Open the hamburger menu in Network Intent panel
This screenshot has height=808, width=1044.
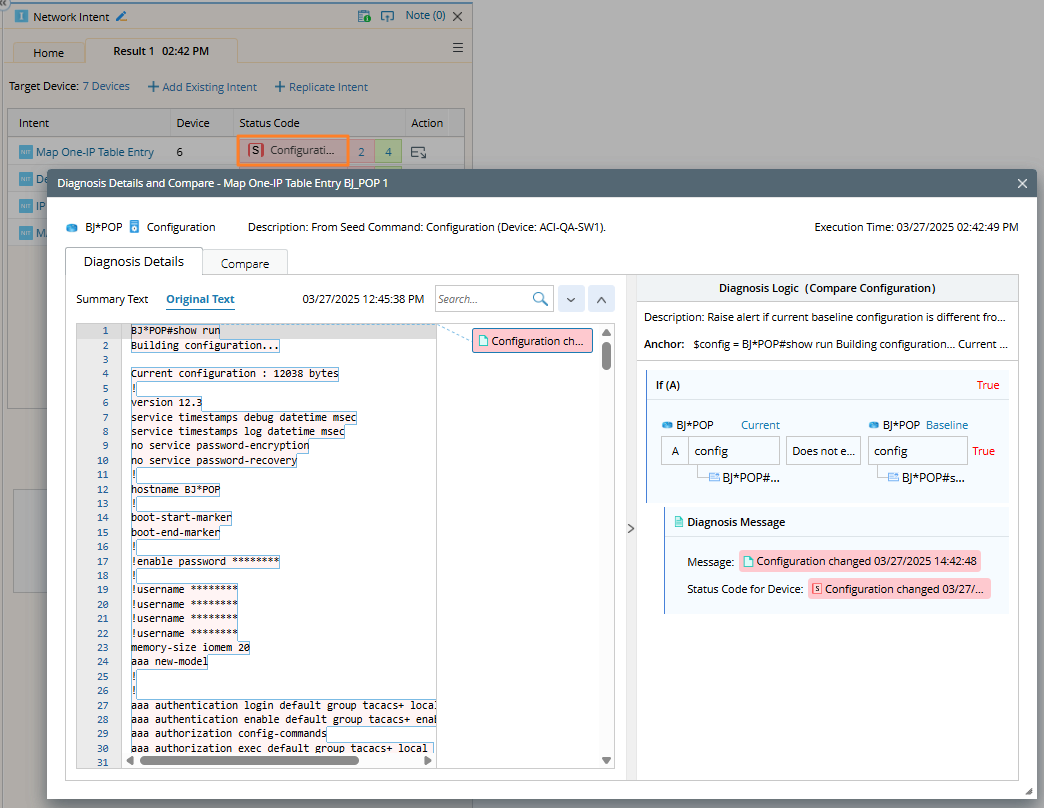(458, 48)
